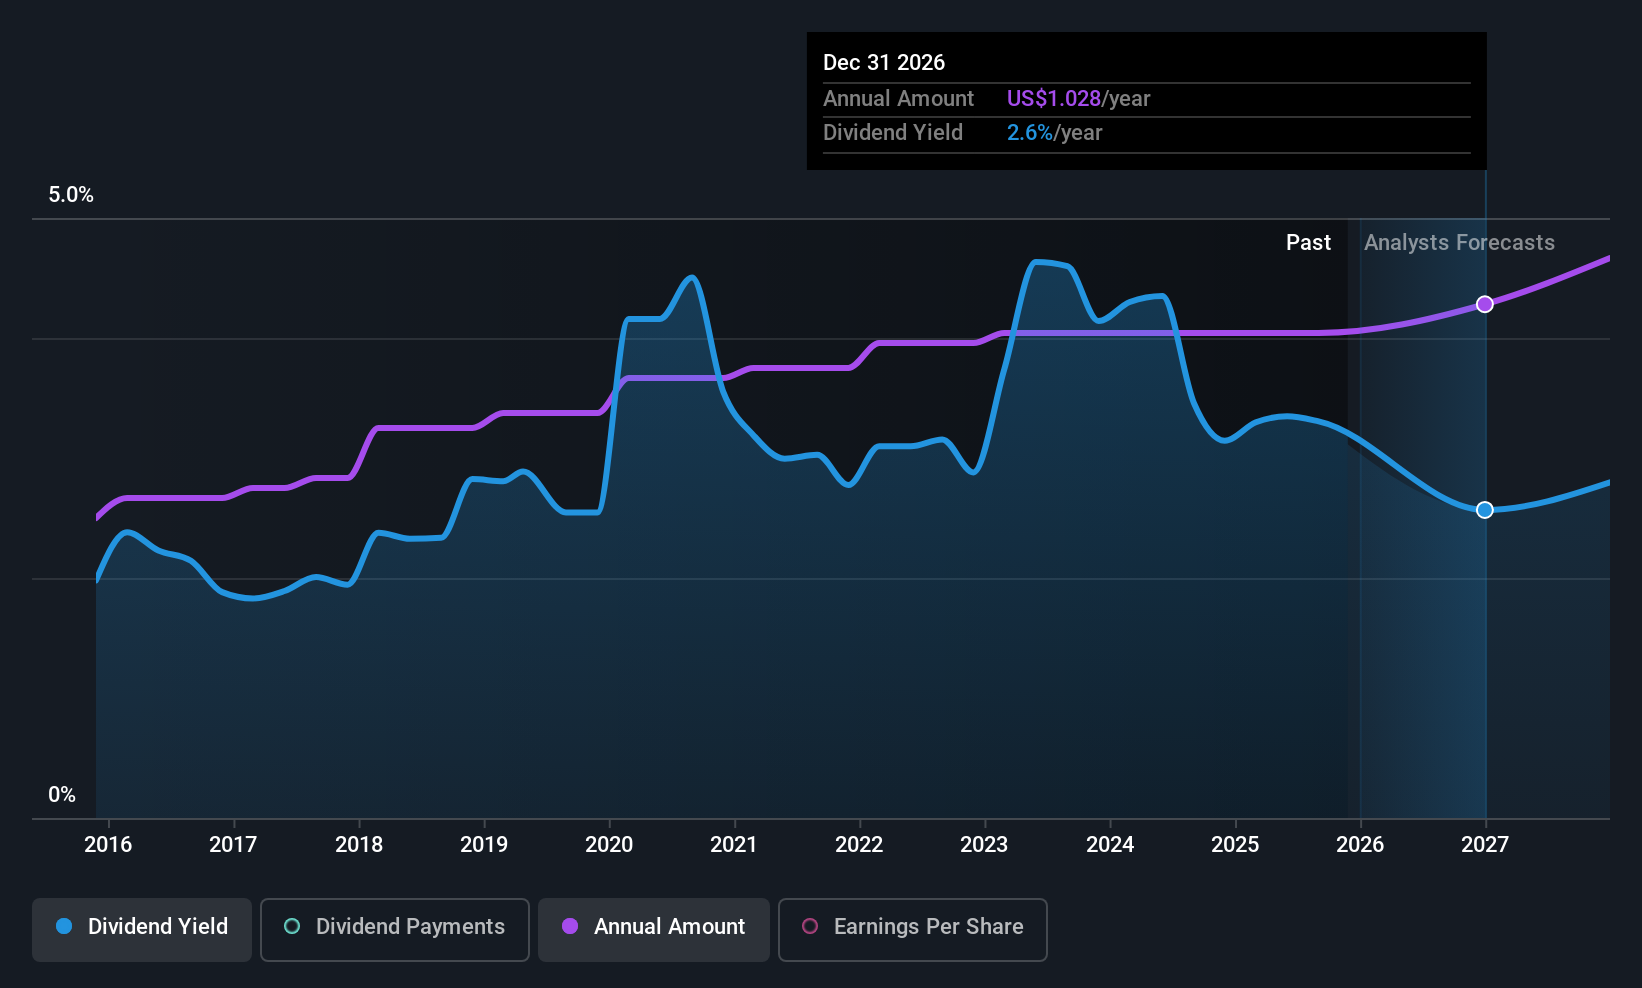Click the pink Earnings Per Share circle
This screenshot has width=1642, height=988.
click(x=810, y=926)
